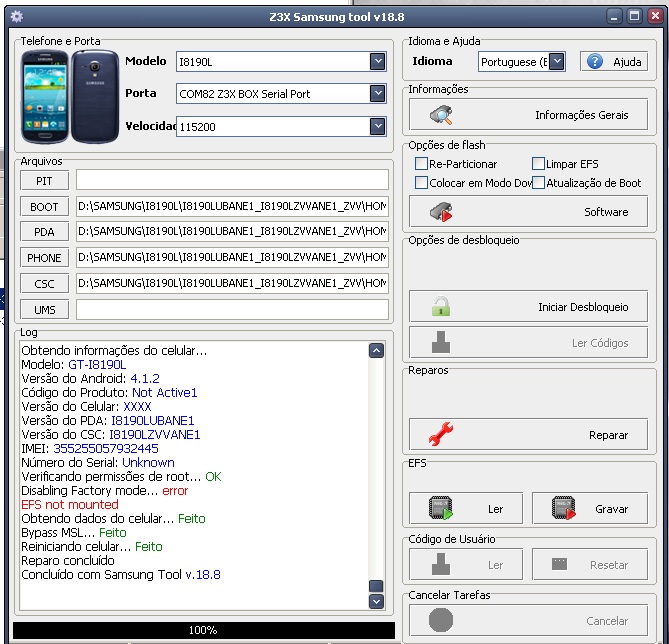Click 'Disabling Factory mode... error' line
The image size is (669, 644).
105,490
